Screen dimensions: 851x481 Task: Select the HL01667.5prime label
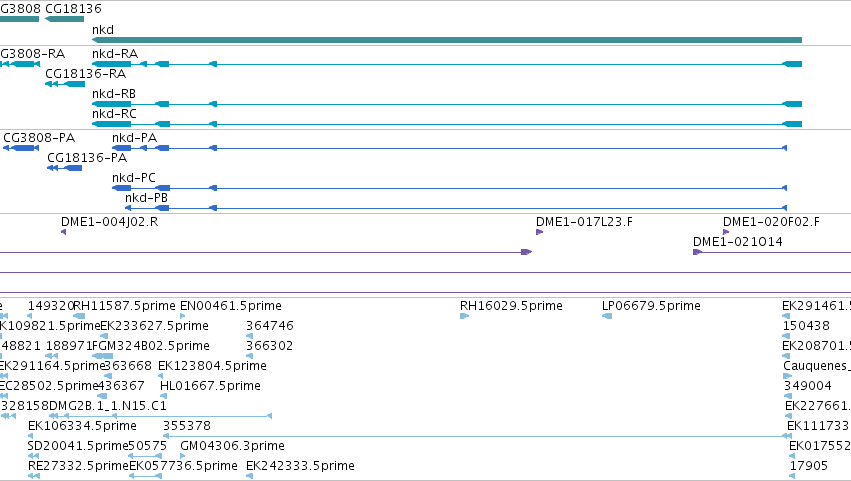[x=211, y=387]
